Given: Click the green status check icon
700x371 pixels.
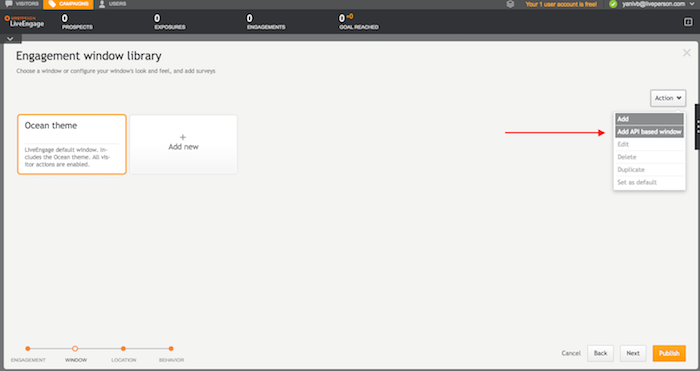Looking at the screenshot, I should [x=613, y=4].
